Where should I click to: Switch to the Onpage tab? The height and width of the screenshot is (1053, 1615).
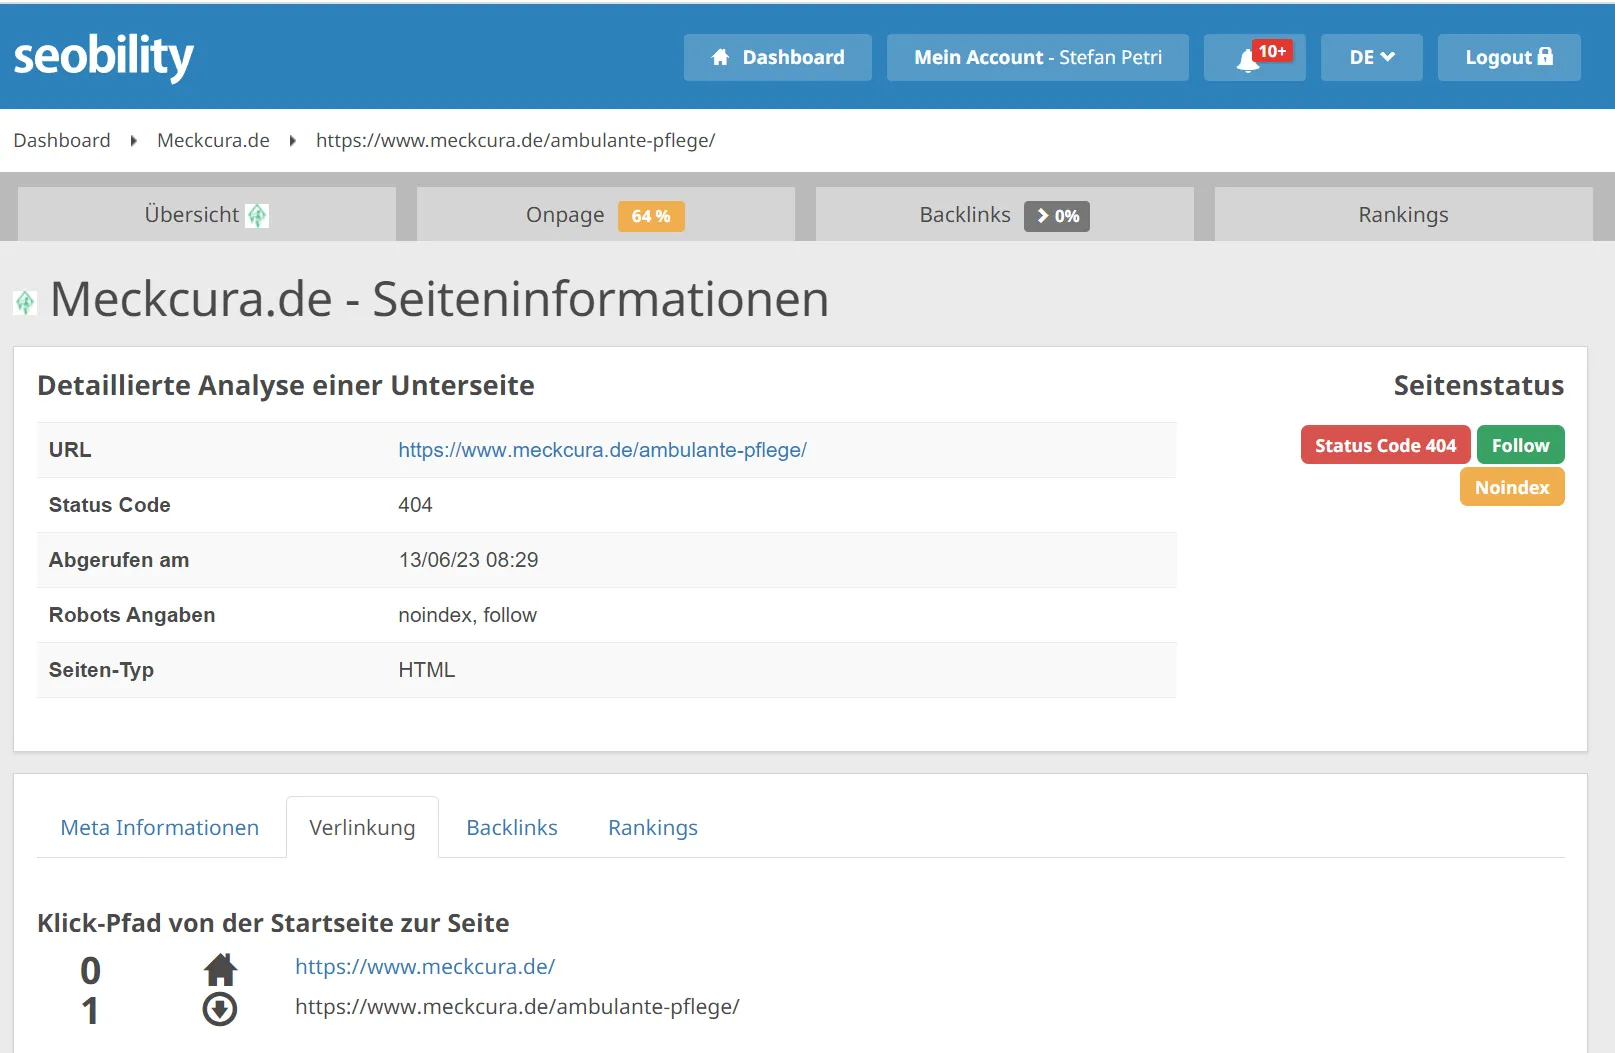606,214
